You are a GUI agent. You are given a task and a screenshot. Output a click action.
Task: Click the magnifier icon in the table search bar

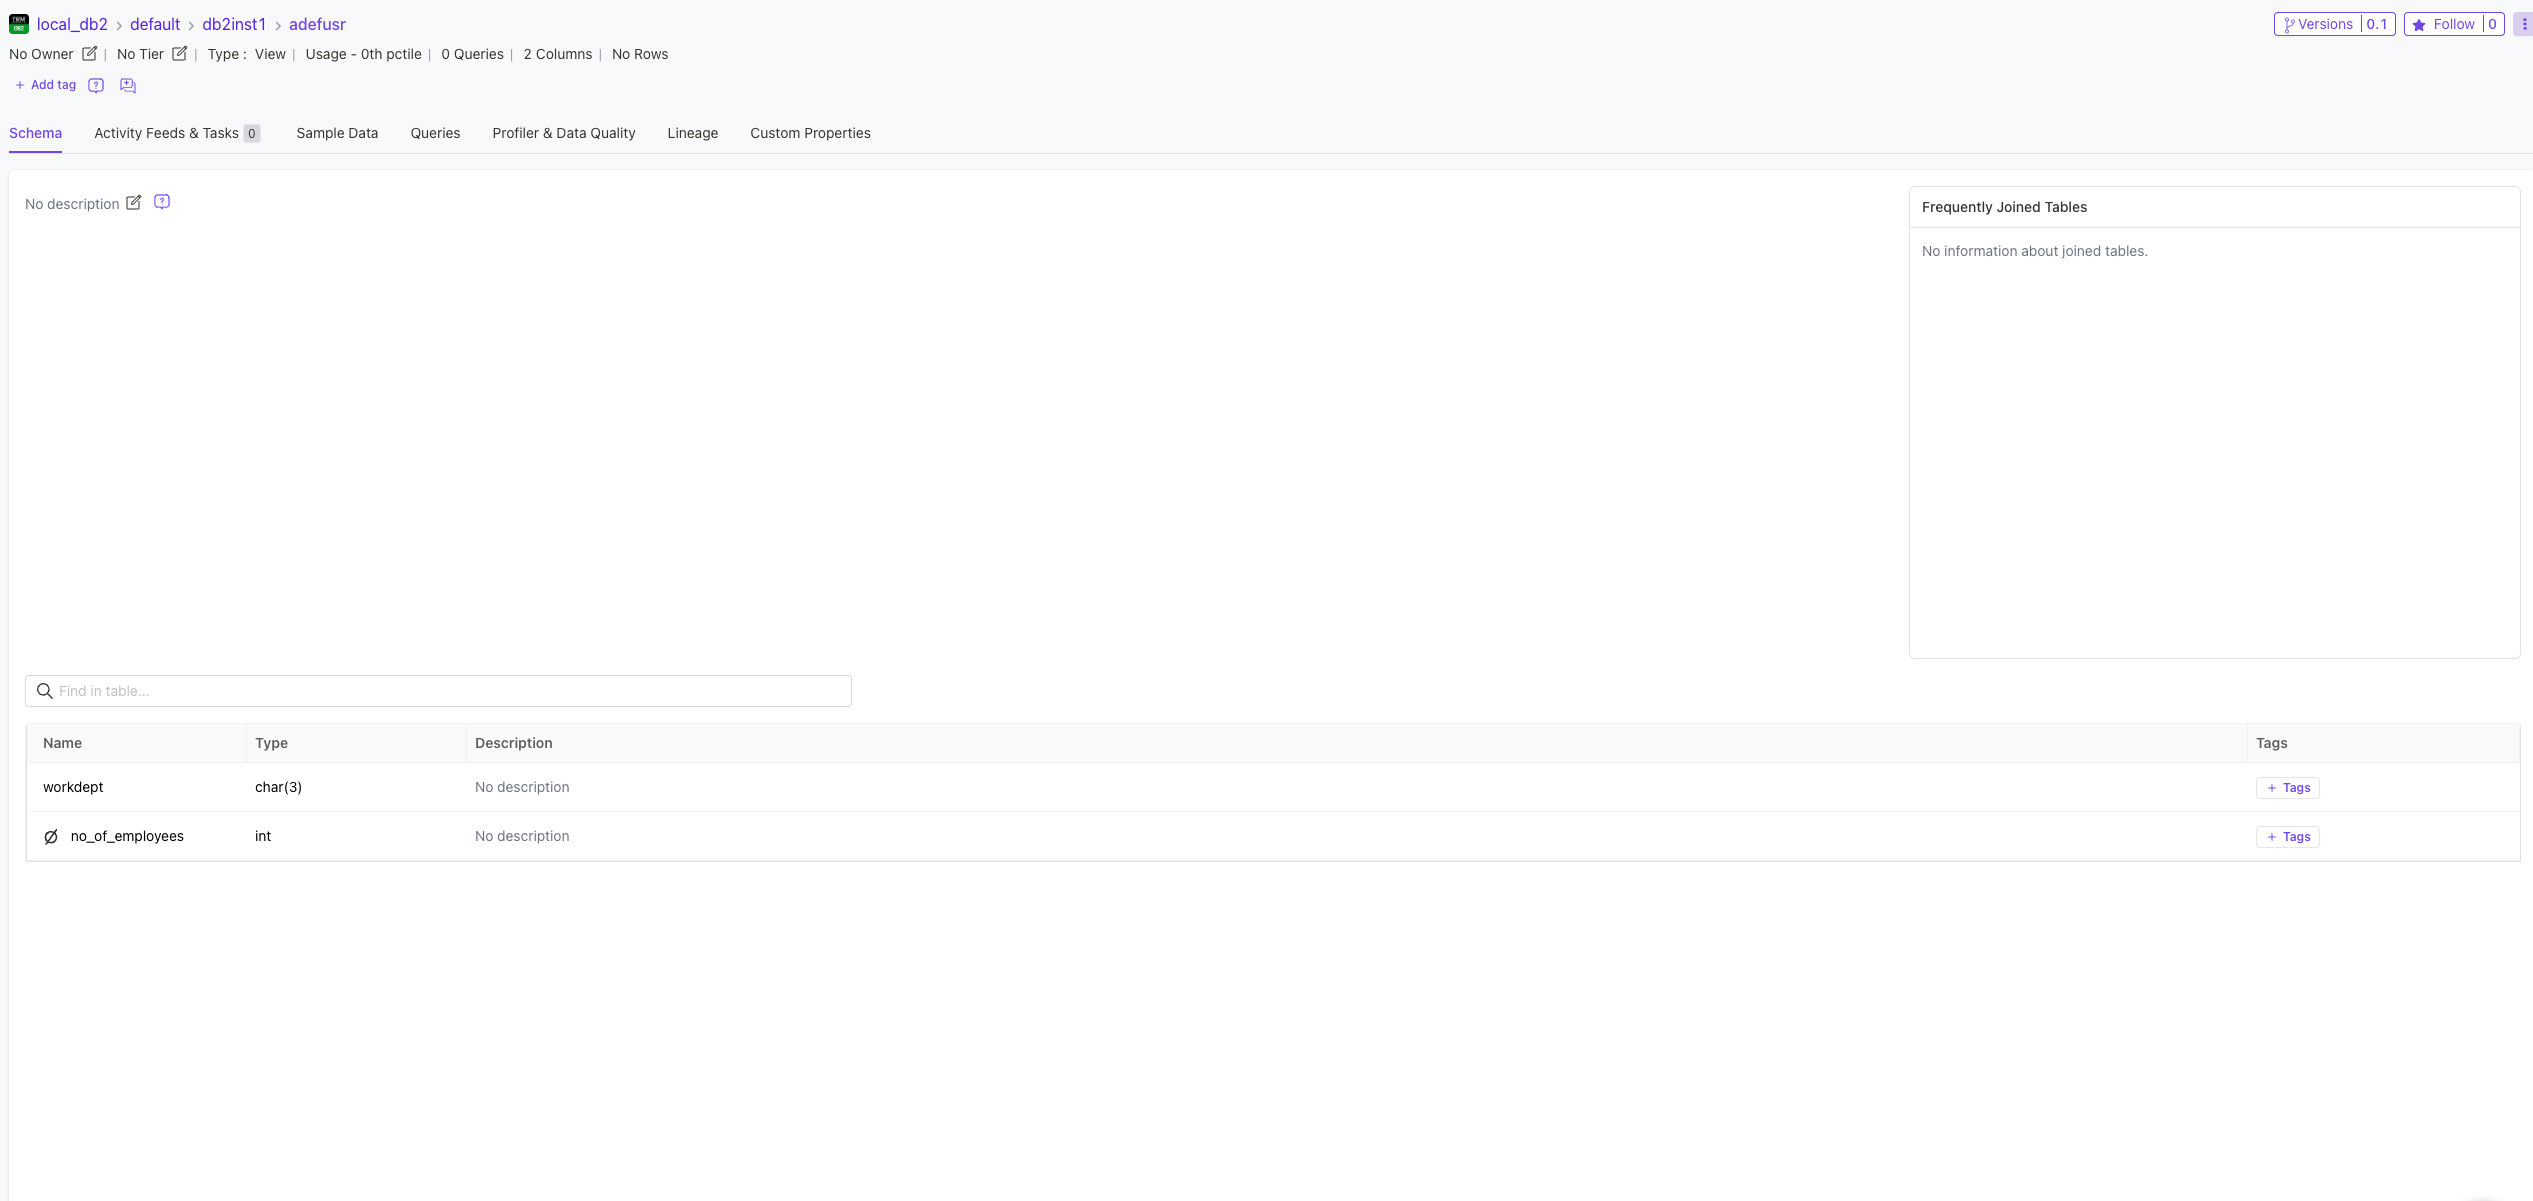tap(45, 690)
